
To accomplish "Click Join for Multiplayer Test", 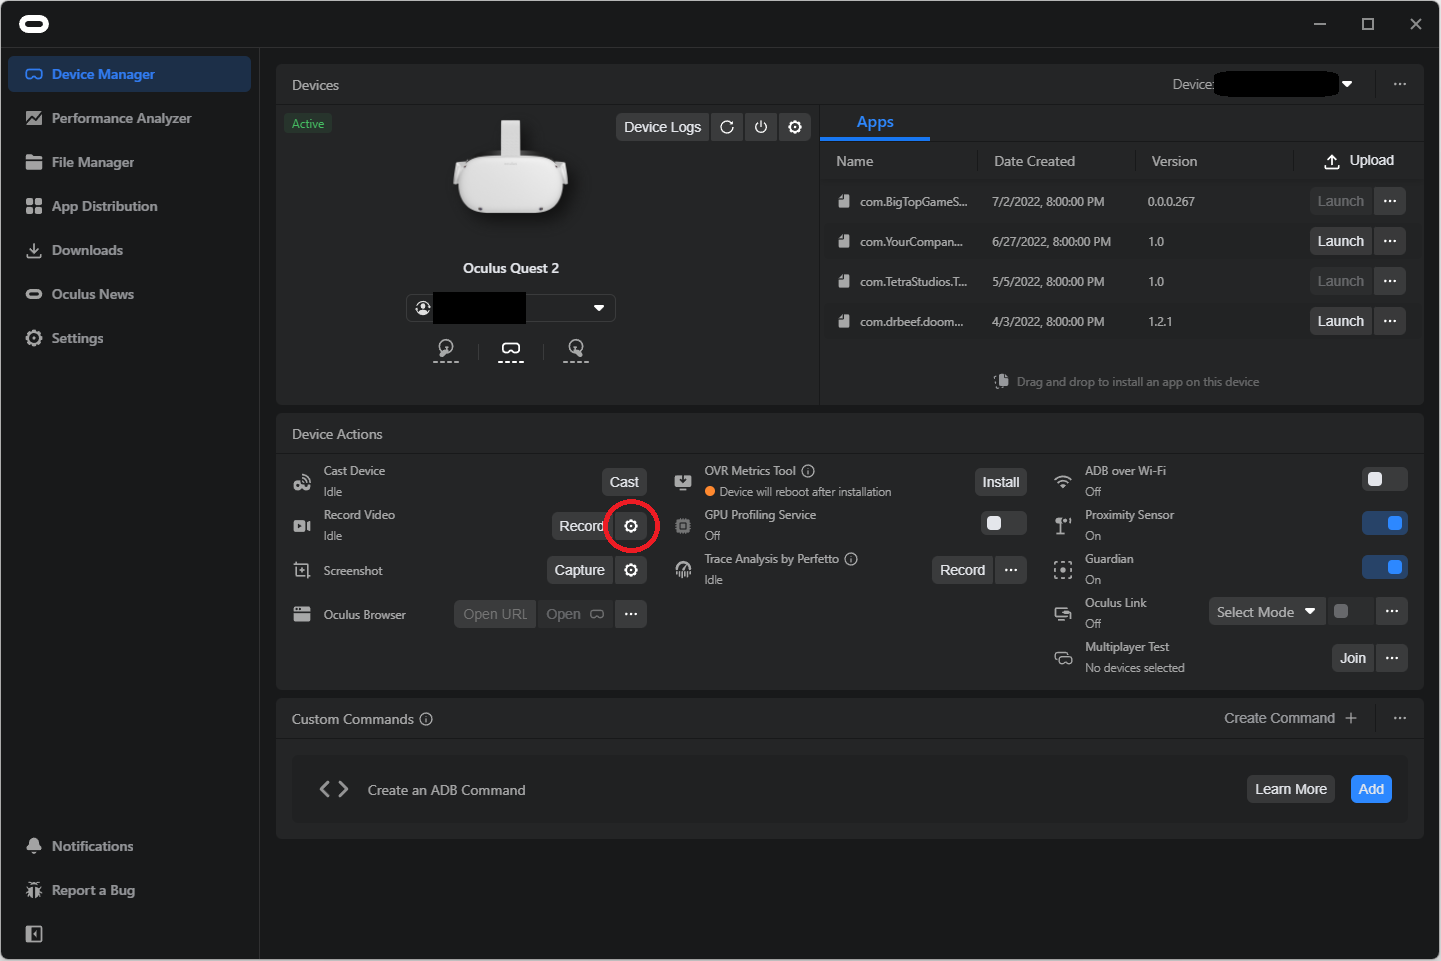I will (x=1353, y=658).
